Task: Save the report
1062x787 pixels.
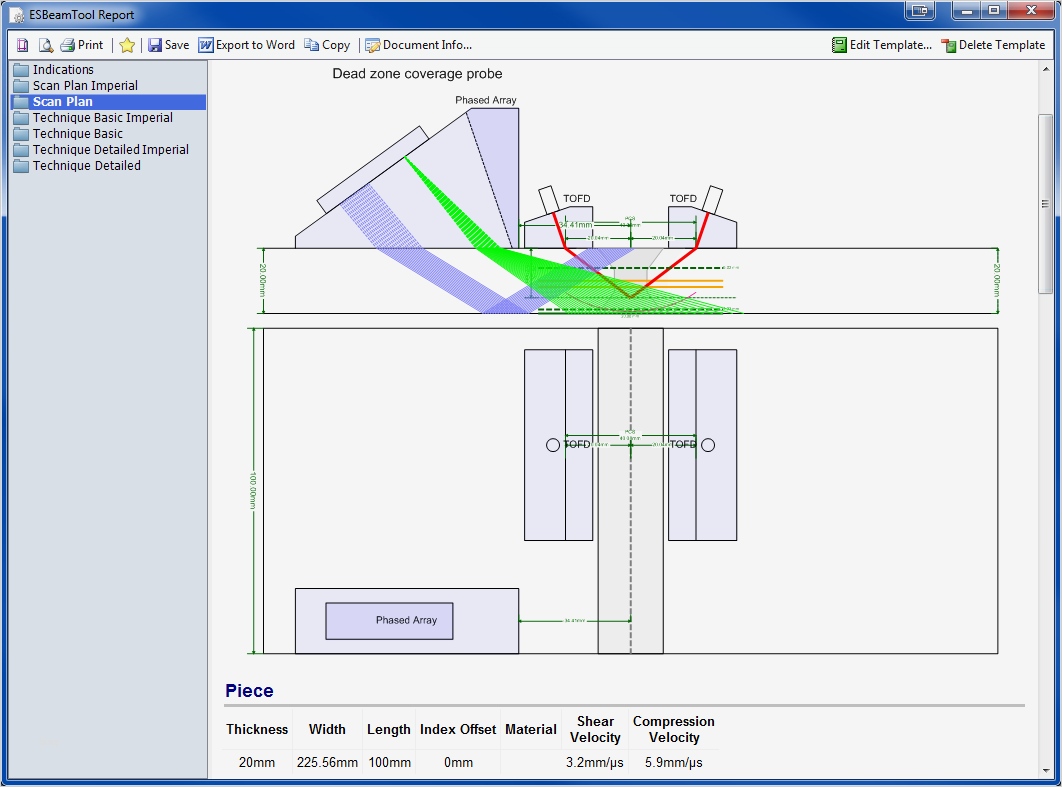Action: point(169,45)
